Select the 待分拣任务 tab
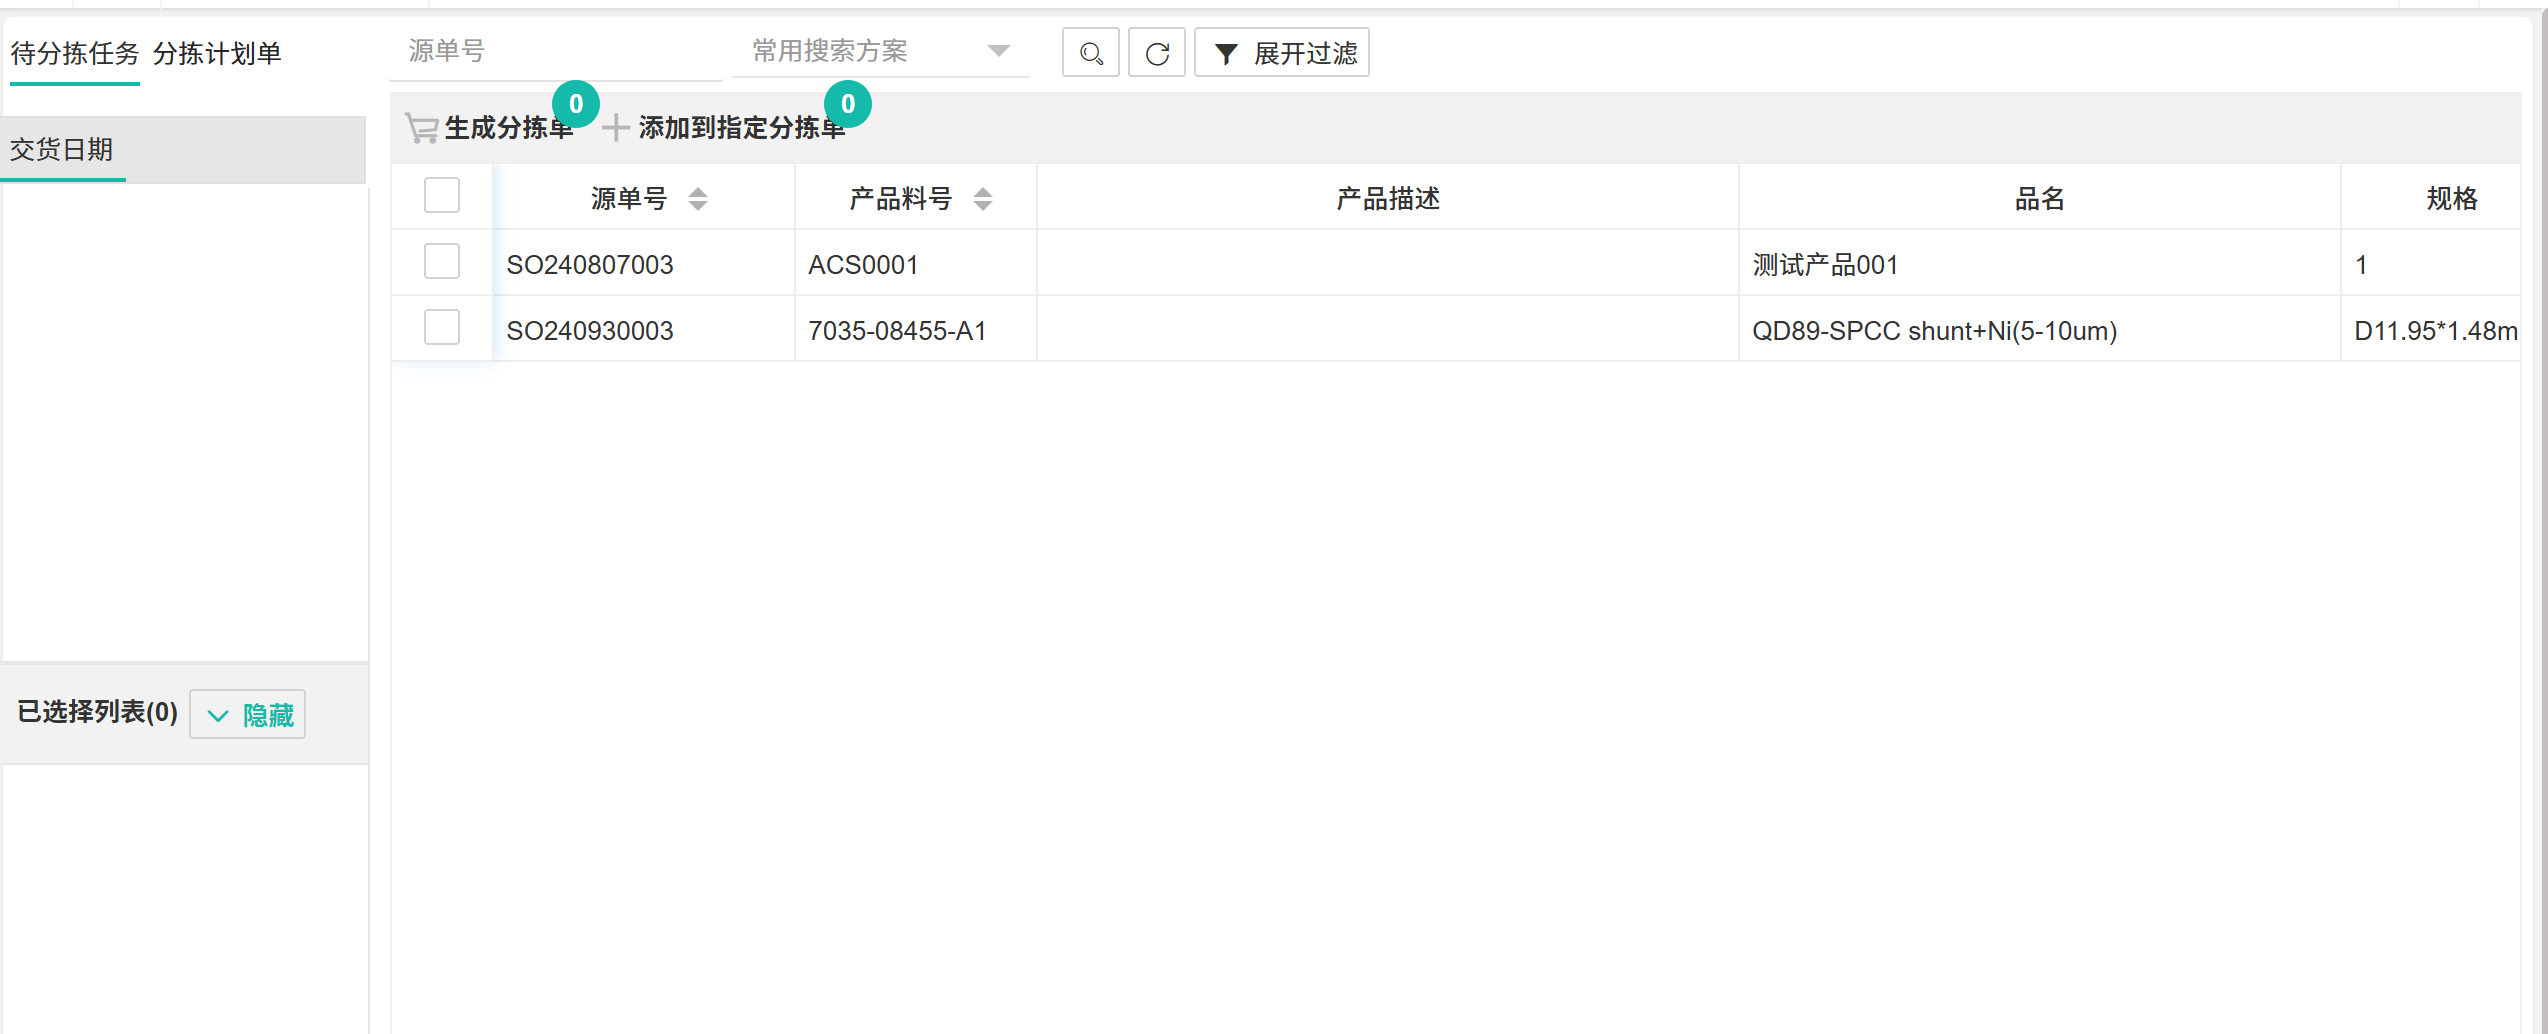 [75, 54]
